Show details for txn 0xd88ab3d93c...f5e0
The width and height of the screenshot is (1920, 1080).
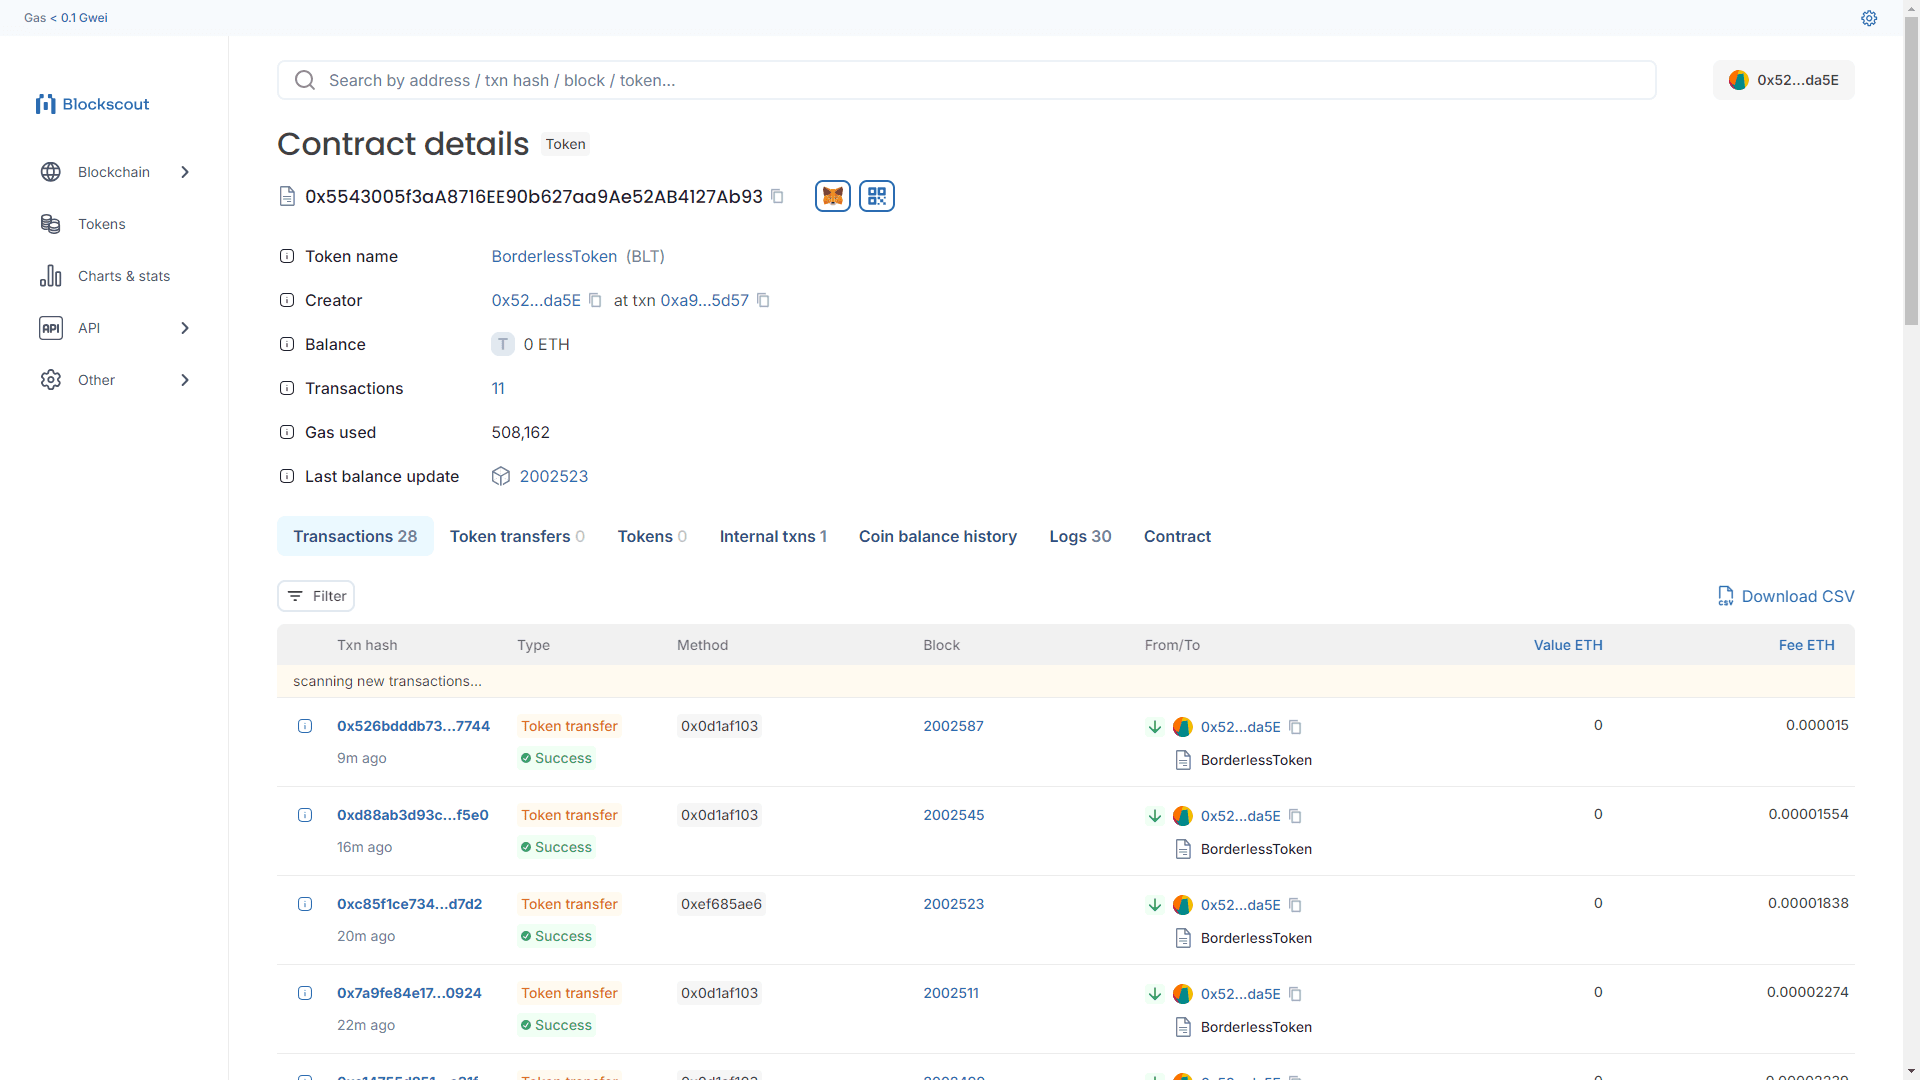tap(305, 815)
